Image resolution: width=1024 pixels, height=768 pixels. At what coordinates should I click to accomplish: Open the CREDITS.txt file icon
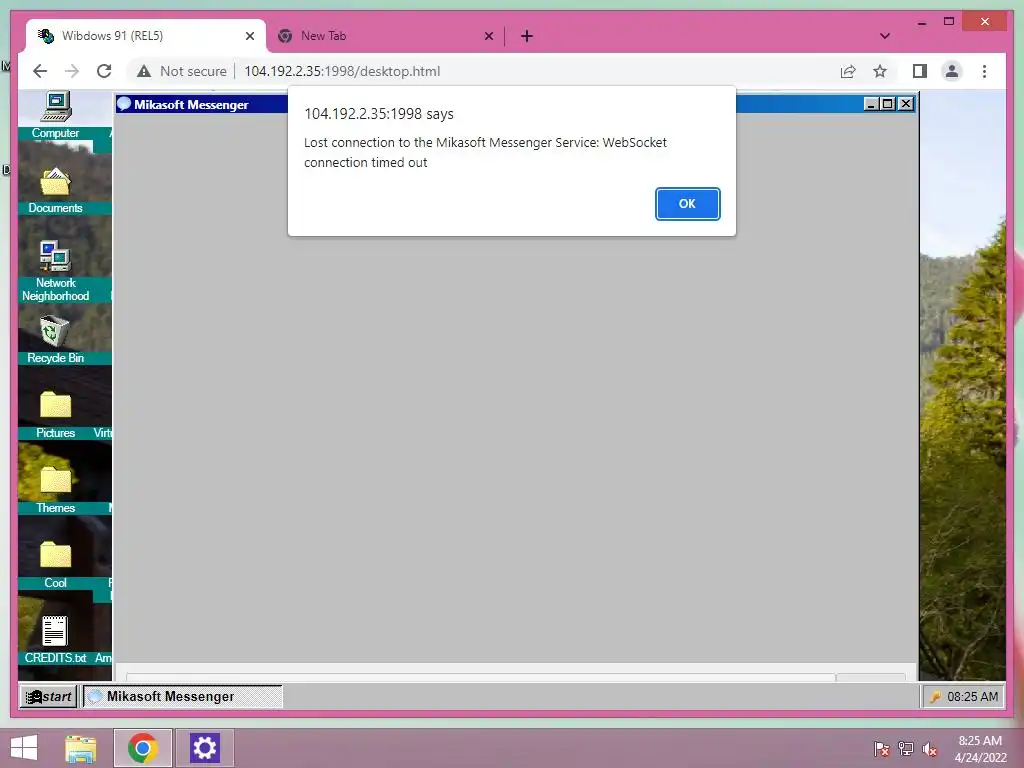tap(56, 640)
